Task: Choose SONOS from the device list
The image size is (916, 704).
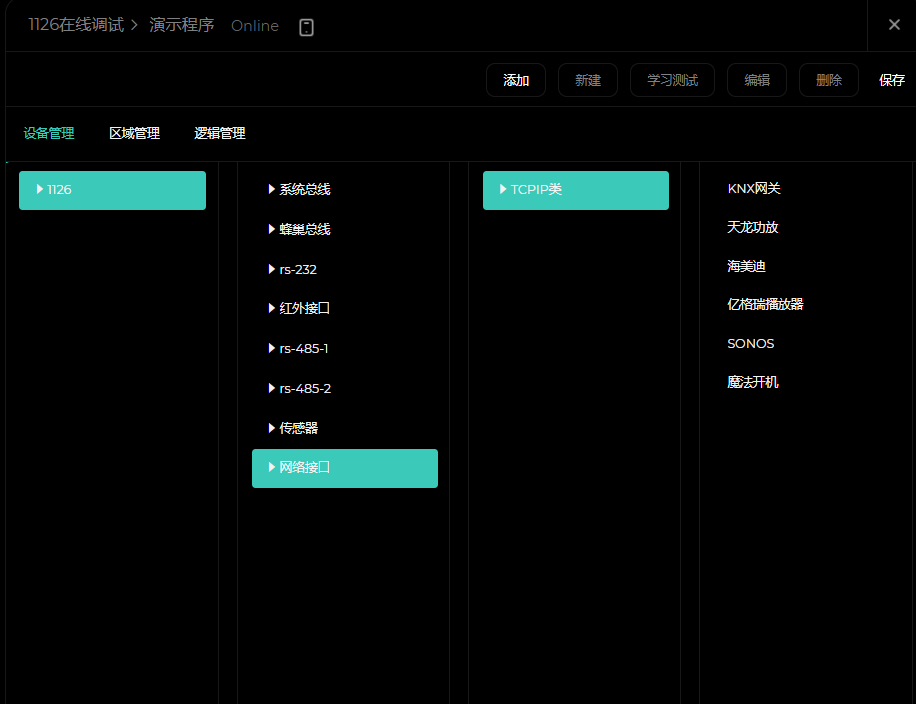Action: coord(751,344)
